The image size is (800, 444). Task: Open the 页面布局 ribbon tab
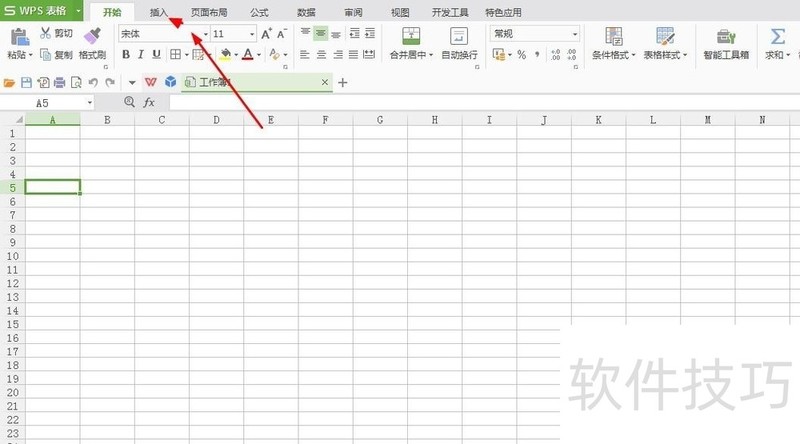click(x=209, y=12)
